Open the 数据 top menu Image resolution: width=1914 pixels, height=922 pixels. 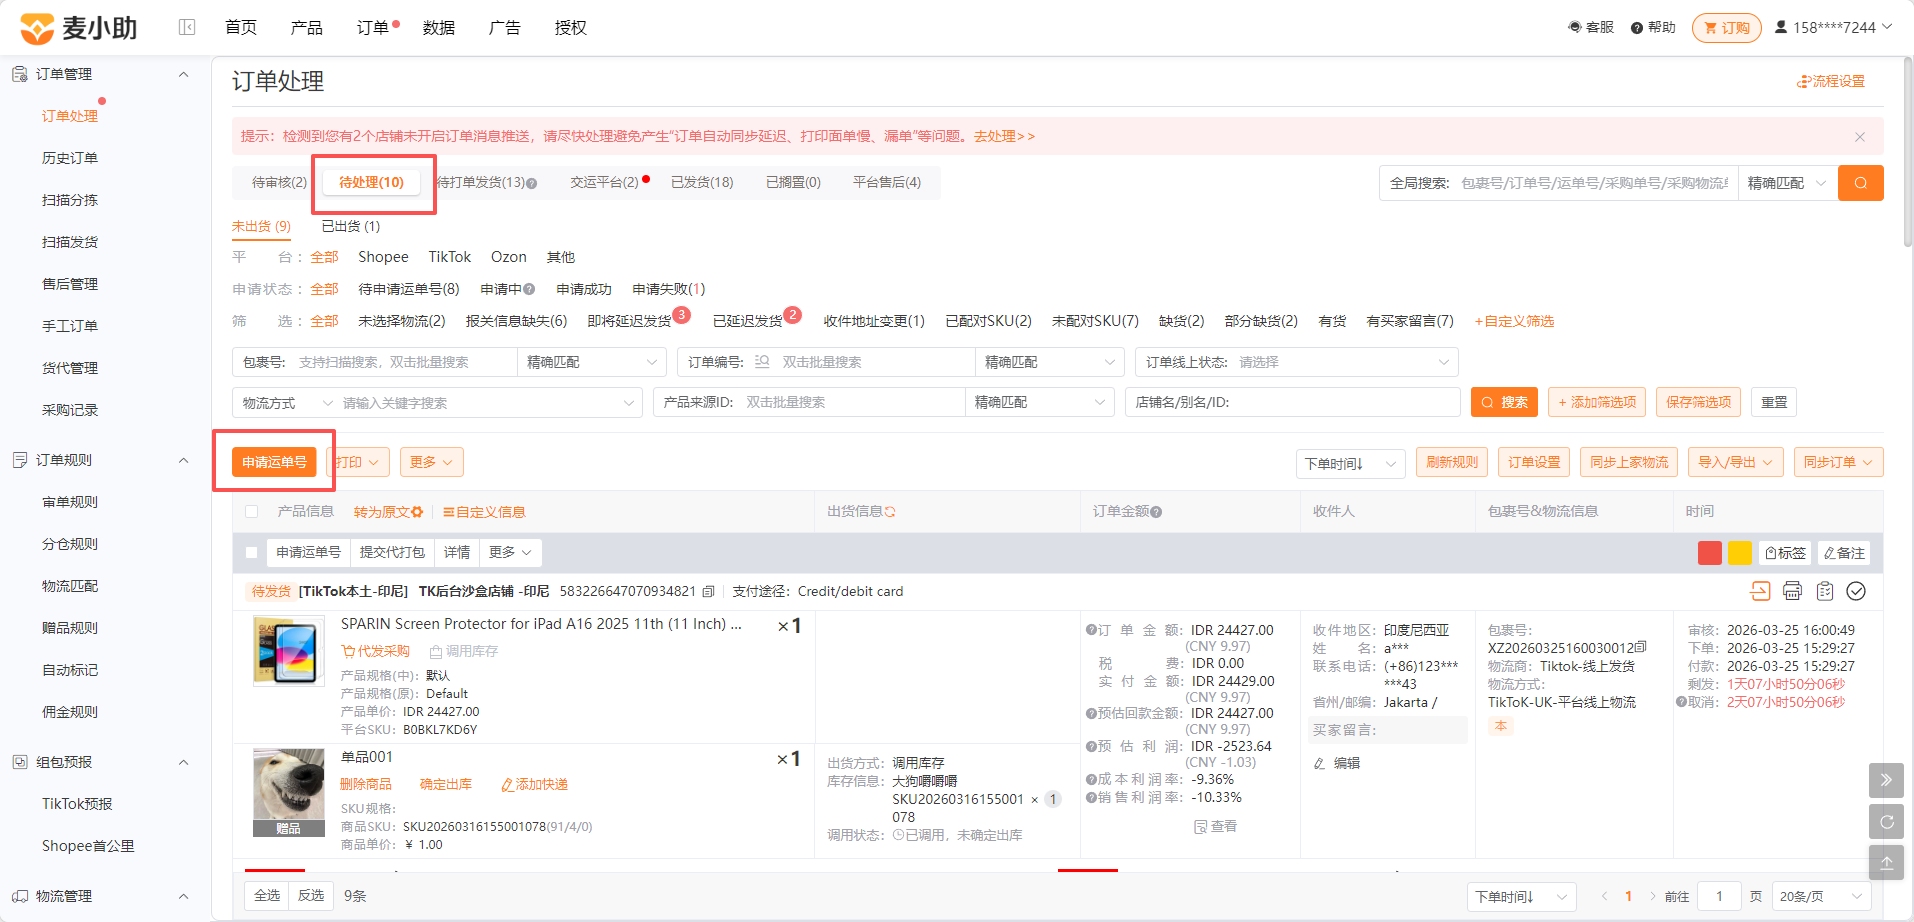coord(438,27)
